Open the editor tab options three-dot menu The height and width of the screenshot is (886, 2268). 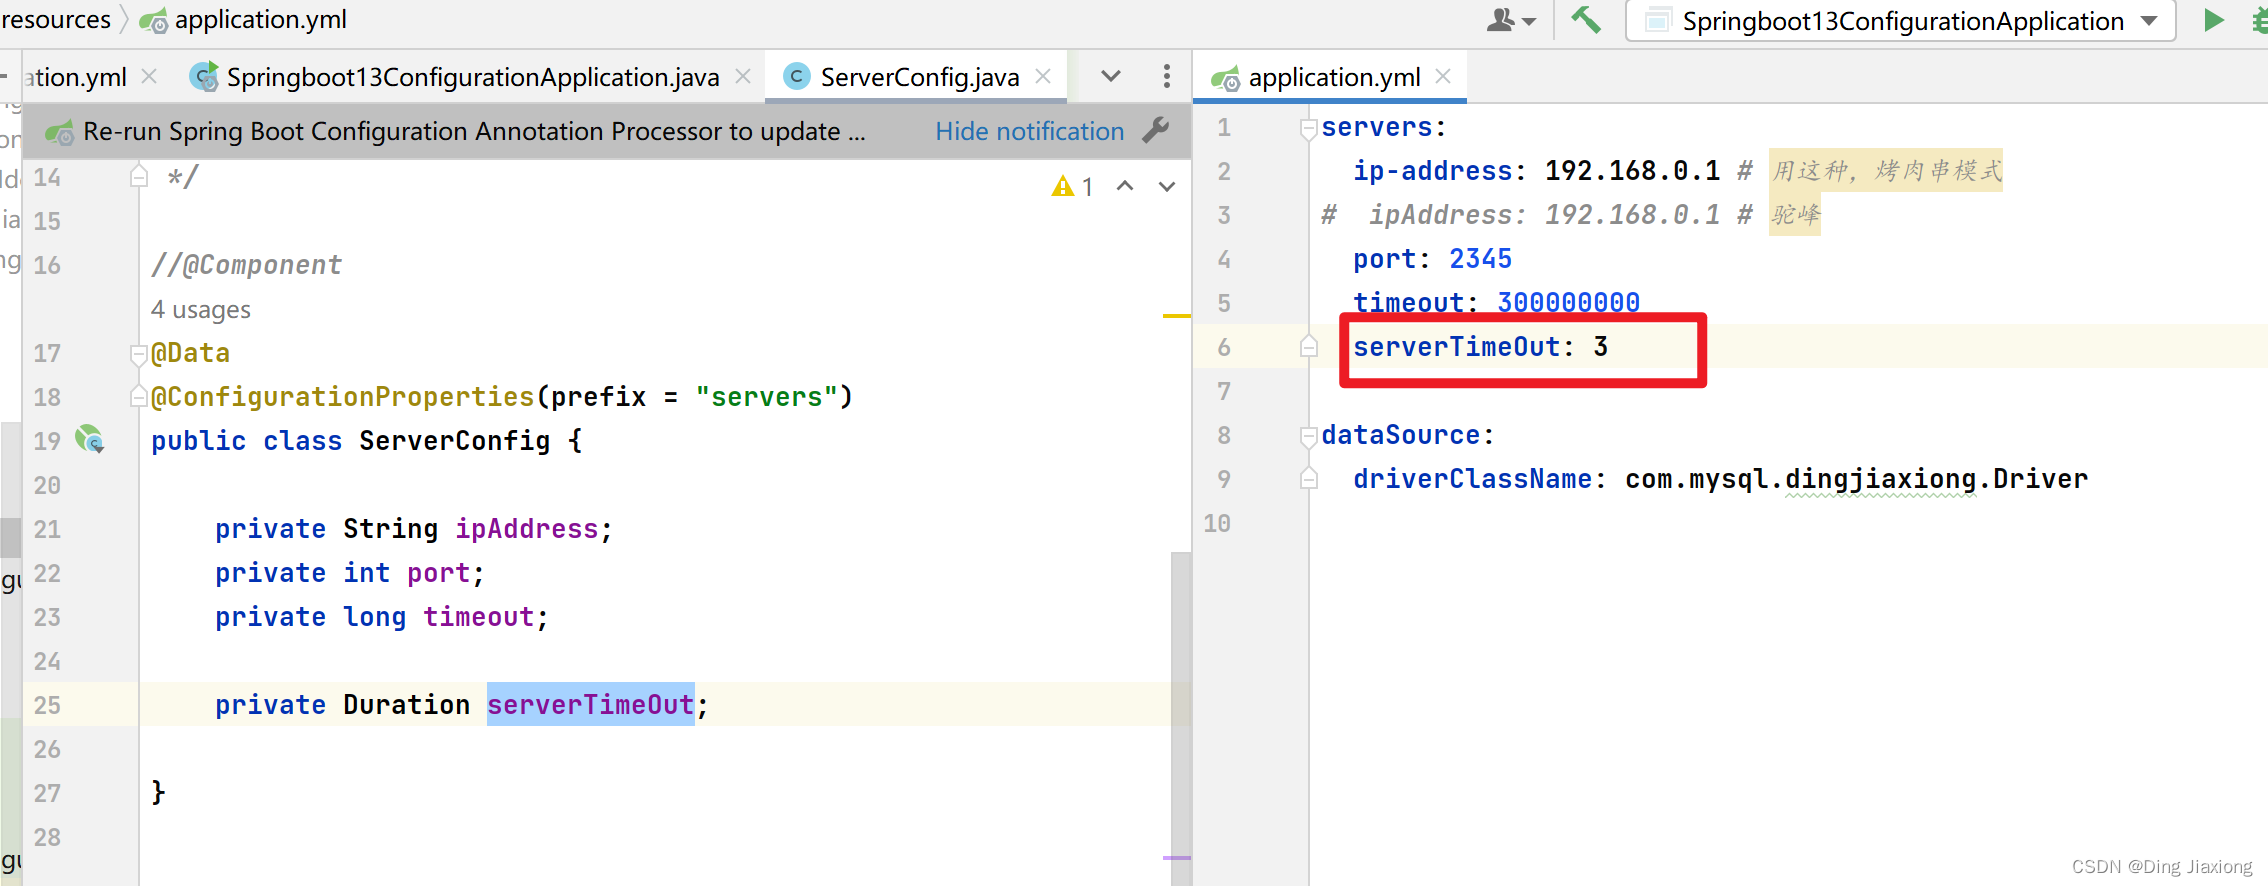(x=1166, y=76)
